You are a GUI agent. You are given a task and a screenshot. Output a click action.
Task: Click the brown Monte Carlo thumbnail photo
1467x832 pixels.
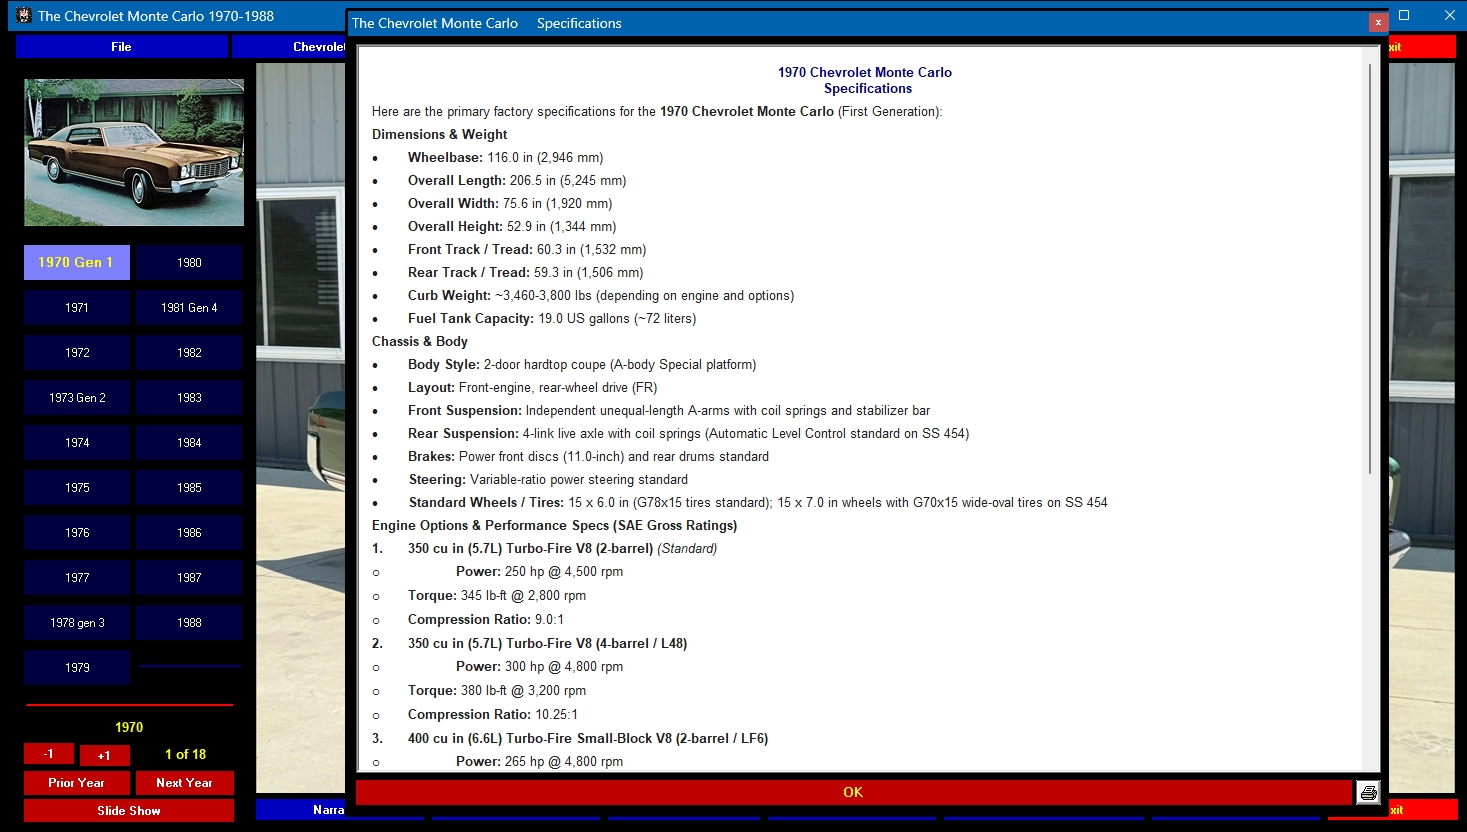pos(134,153)
